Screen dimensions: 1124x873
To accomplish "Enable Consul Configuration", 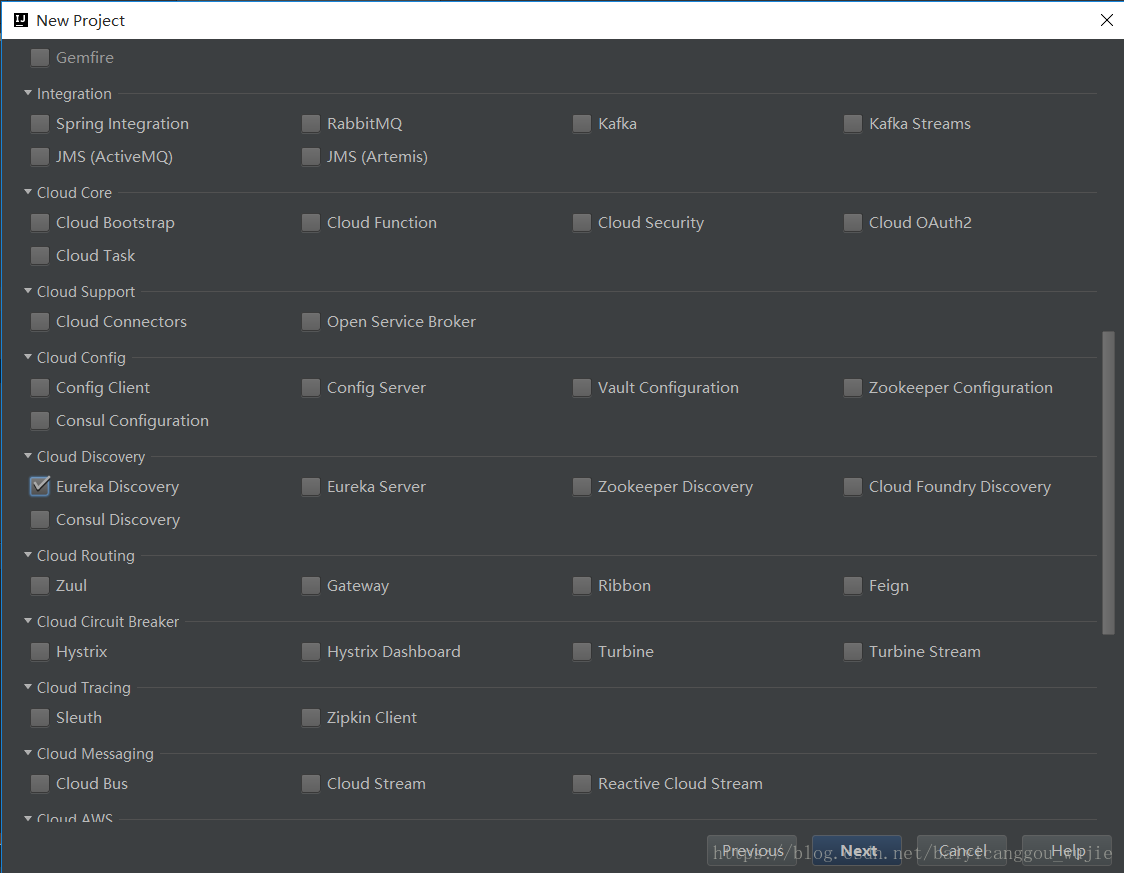I will tap(40, 420).
